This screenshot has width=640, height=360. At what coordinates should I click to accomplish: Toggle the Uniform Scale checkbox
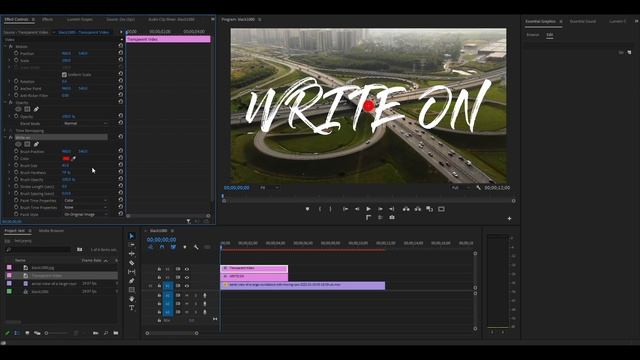point(64,75)
